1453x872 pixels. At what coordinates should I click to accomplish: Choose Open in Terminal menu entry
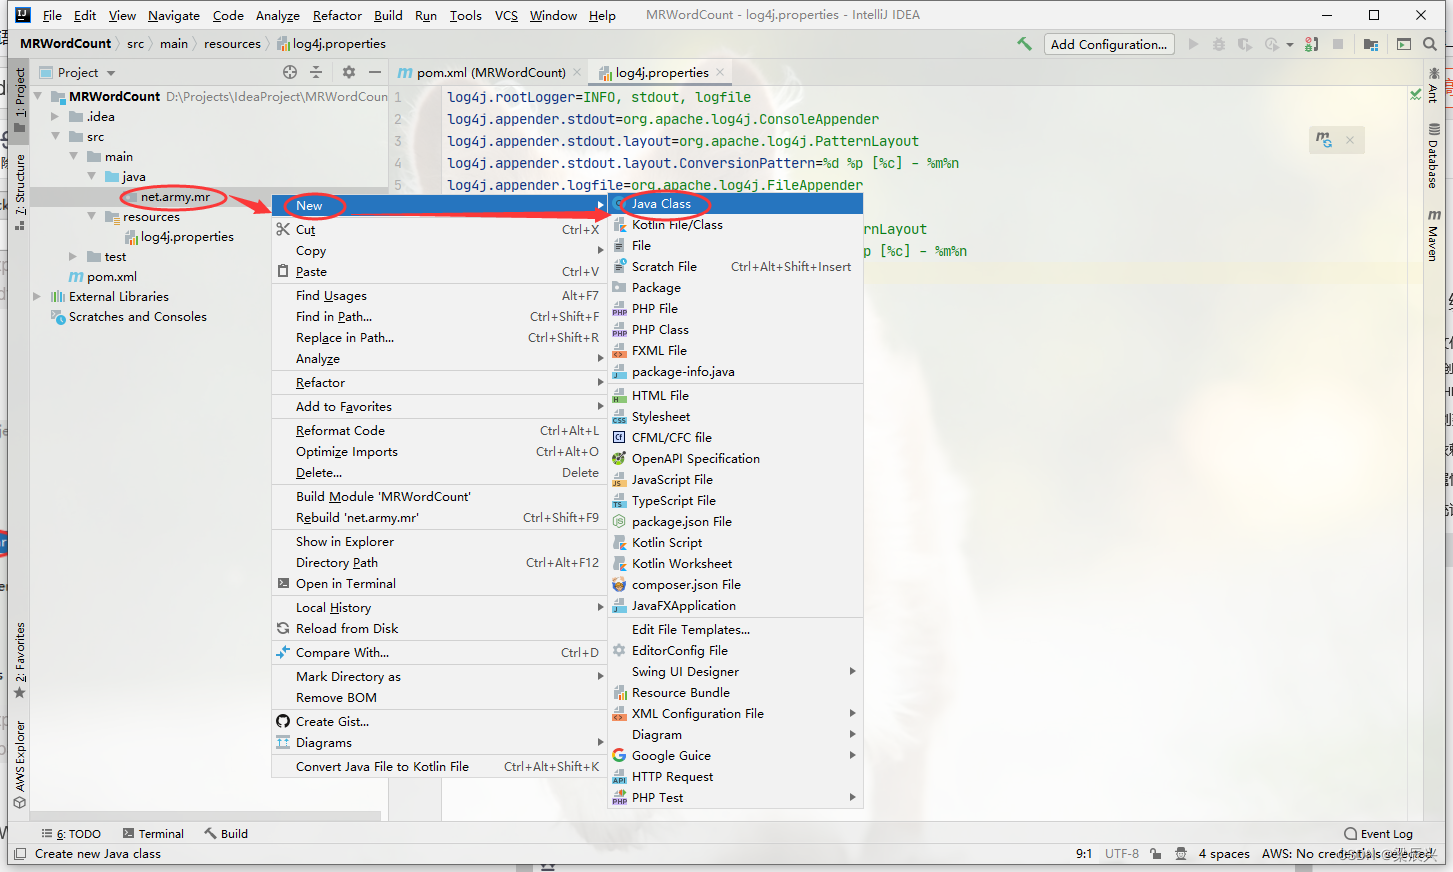click(x=439, y=584)
